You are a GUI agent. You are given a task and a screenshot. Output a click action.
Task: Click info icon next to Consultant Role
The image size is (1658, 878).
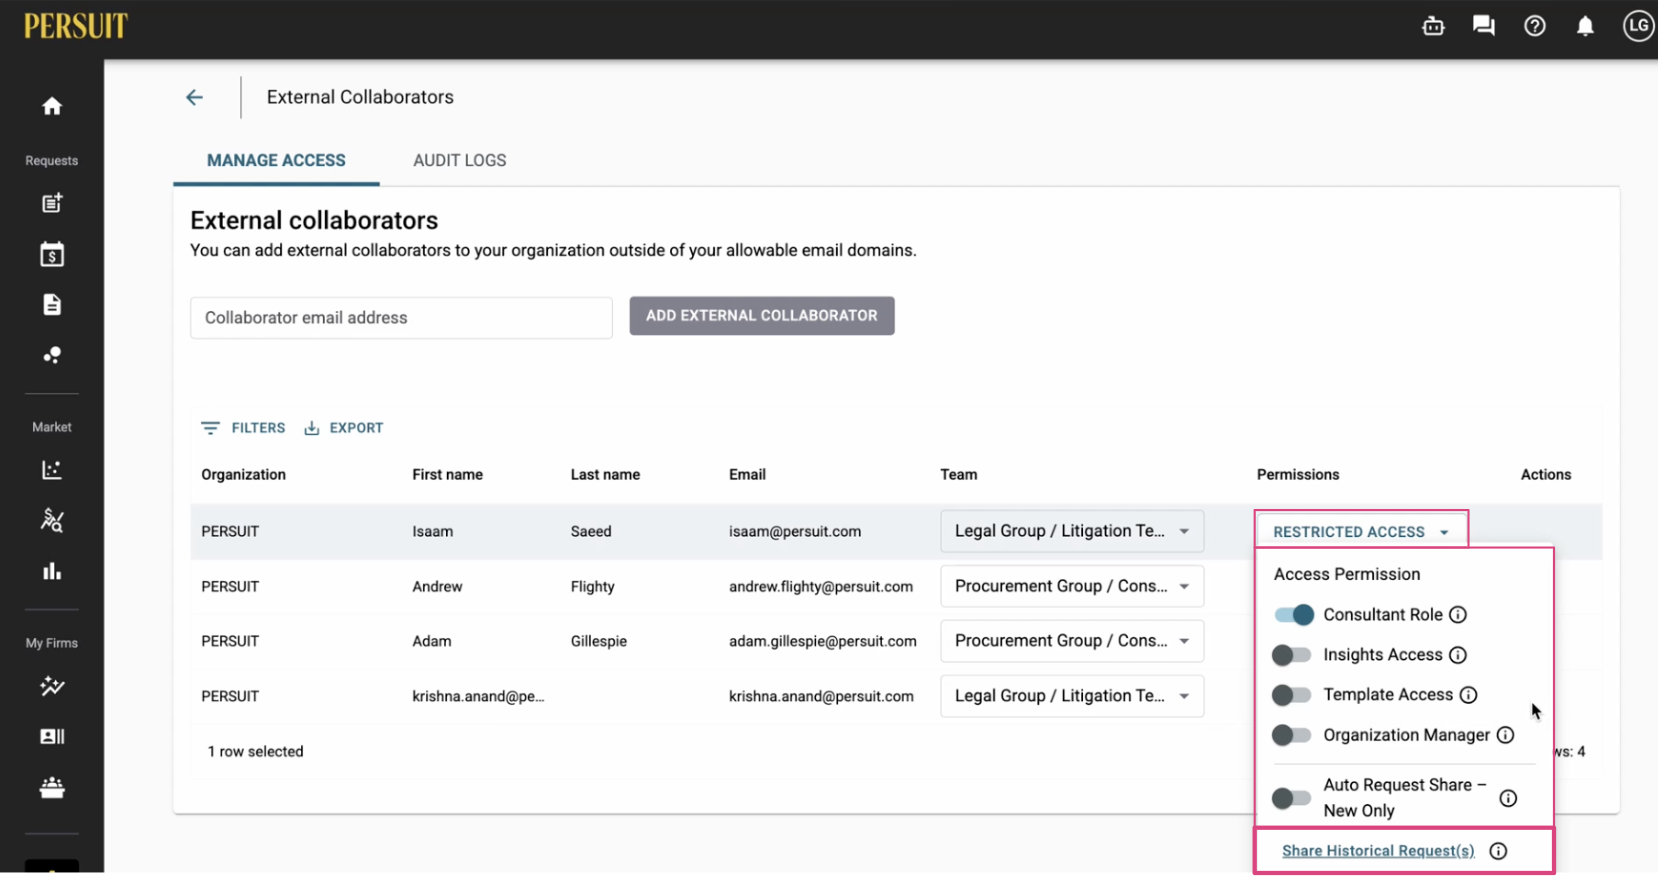click(x=1458, y=615)
